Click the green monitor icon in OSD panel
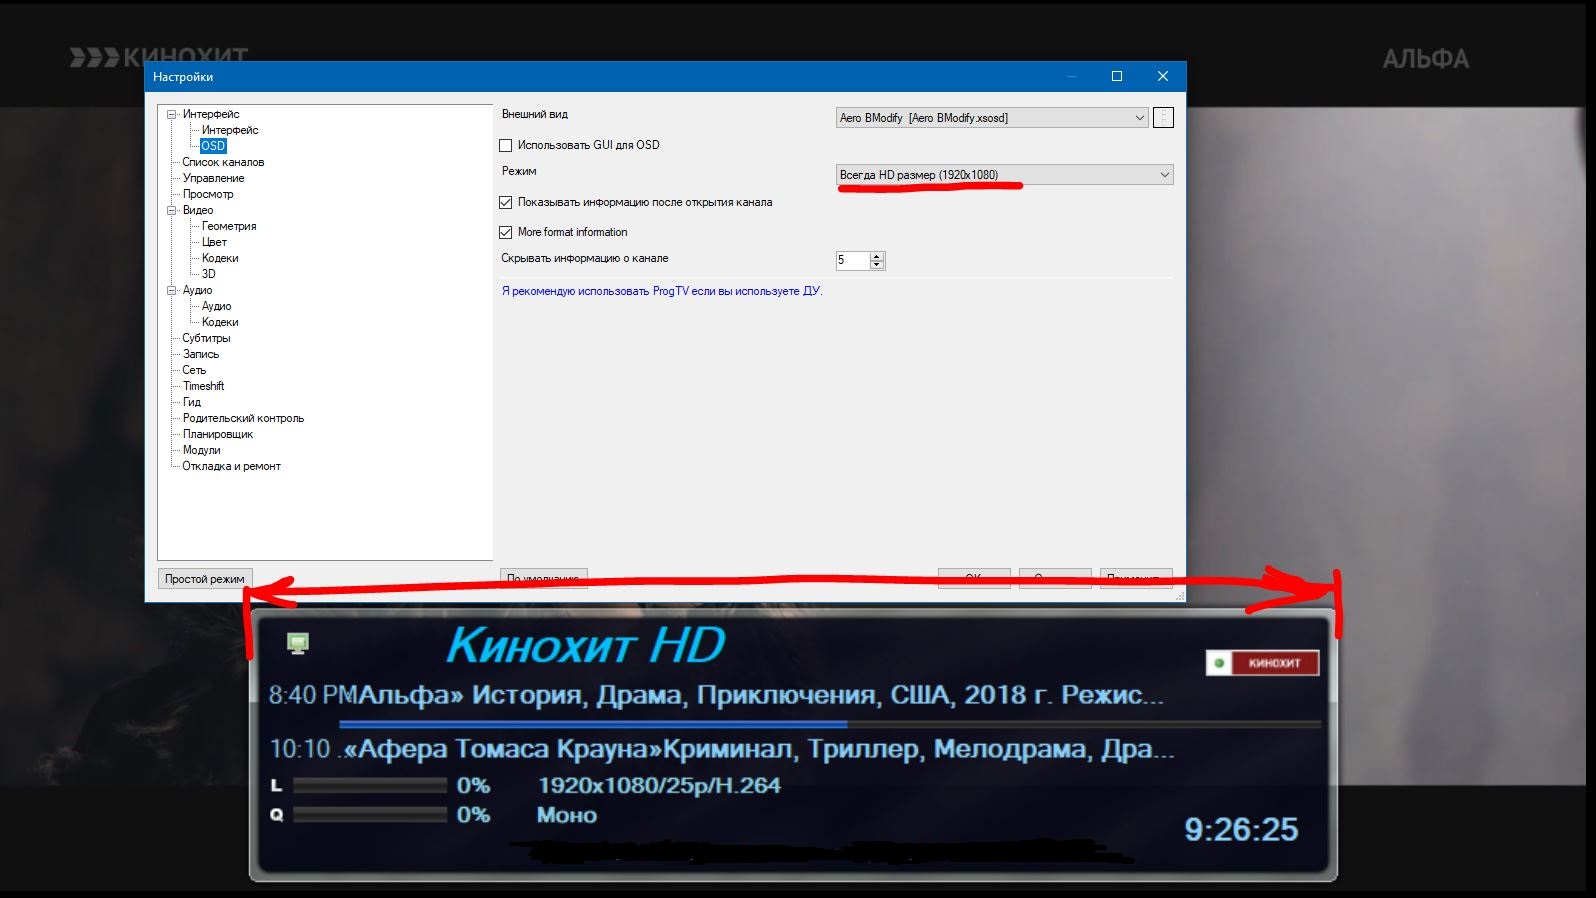 [x=297, y=643]
